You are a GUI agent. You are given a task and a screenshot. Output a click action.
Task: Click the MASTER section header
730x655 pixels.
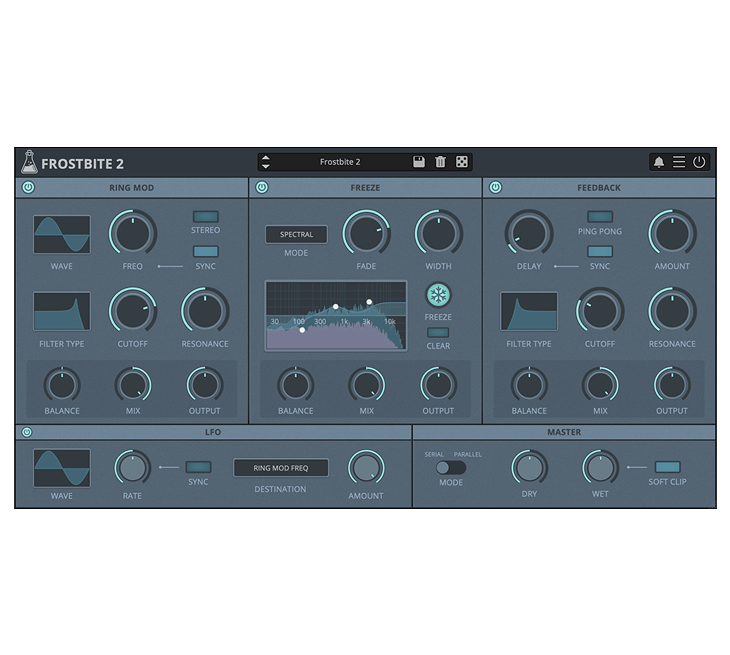[564, 432]
